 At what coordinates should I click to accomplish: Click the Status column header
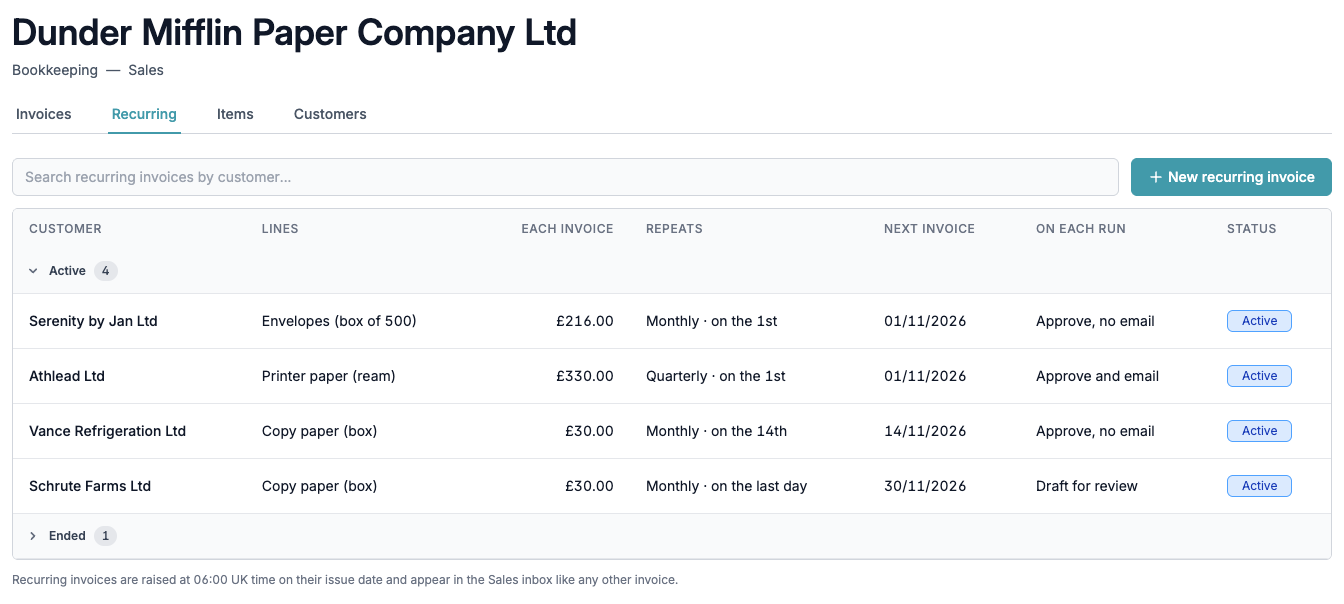point(1252,229)
